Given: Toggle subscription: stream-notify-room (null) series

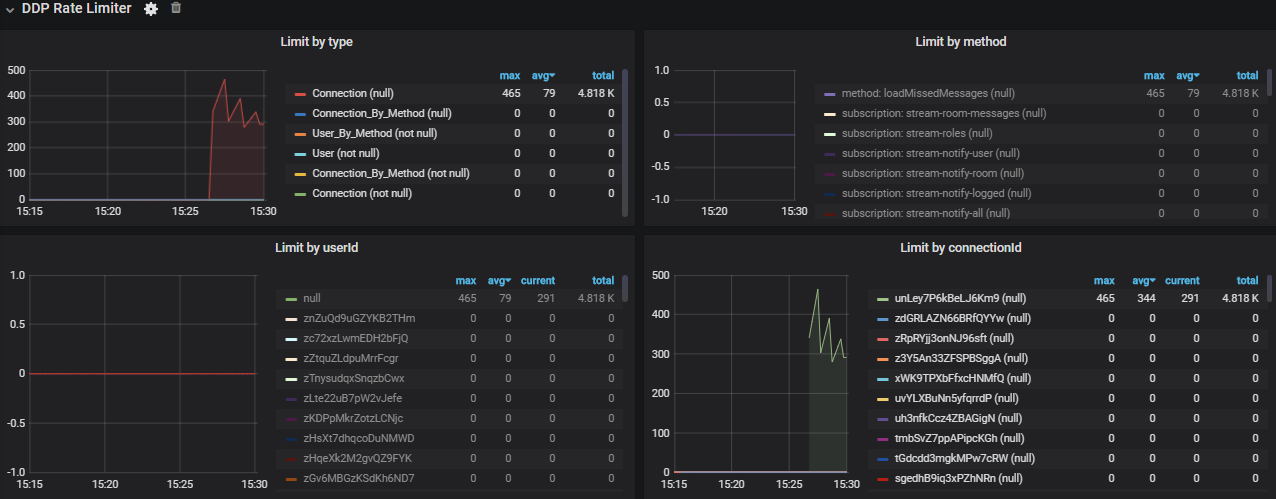Looking at the screenshot, I should 933,173.
